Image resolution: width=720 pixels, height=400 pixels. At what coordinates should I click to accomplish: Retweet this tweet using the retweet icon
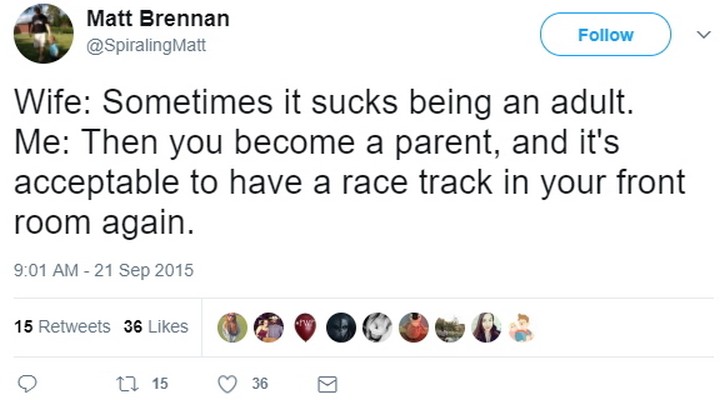tap(127, 383)
